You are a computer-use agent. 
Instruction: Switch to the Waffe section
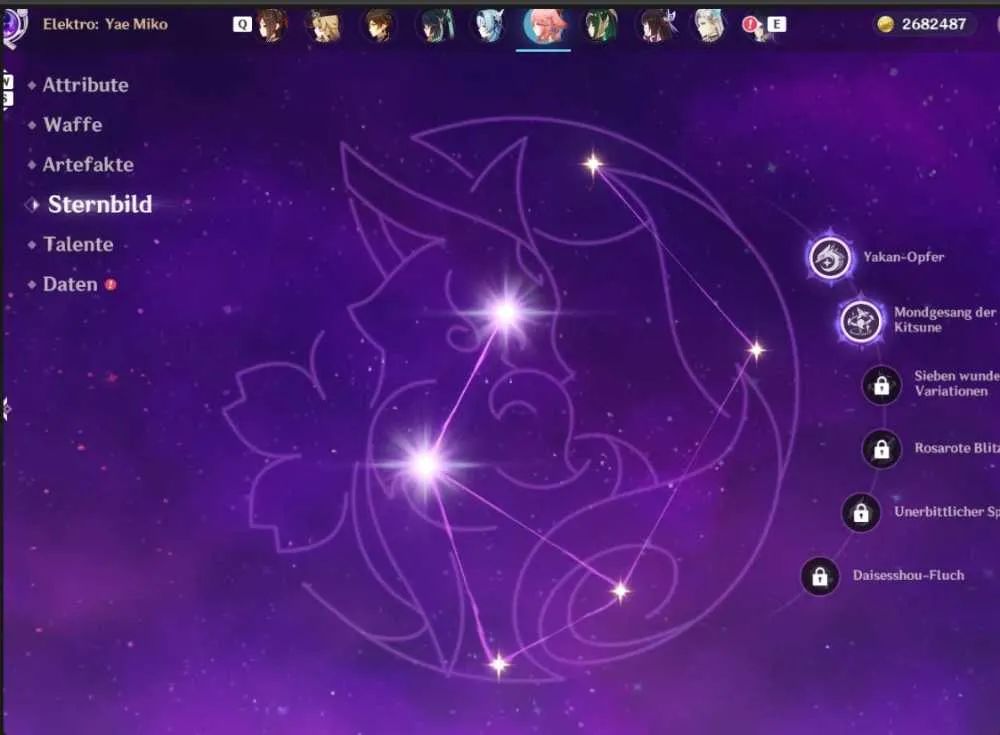[x=73, y=124]
